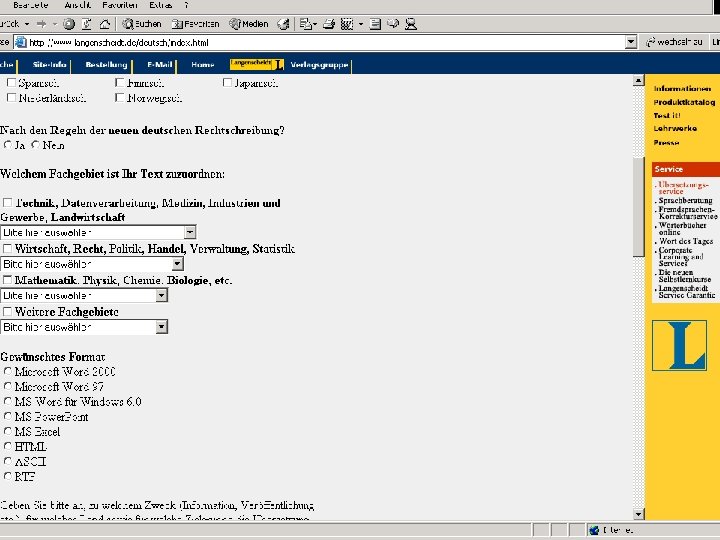The height and width of the screenshot is (540, 720).
Task: Choose Microsoft Word 2000 format
Action: tap(7, 371)
